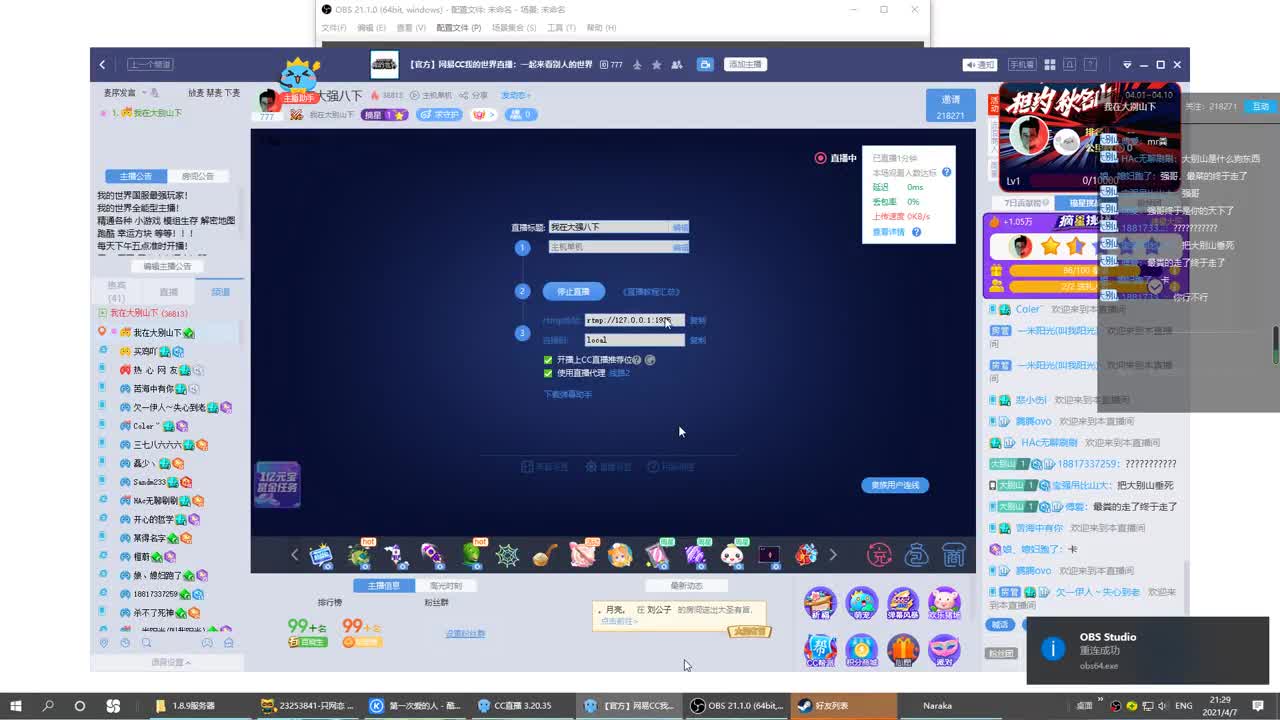Open the 派对 party mask icon
This screenshot has height=720, width=1280.
[x=943, y=650]
